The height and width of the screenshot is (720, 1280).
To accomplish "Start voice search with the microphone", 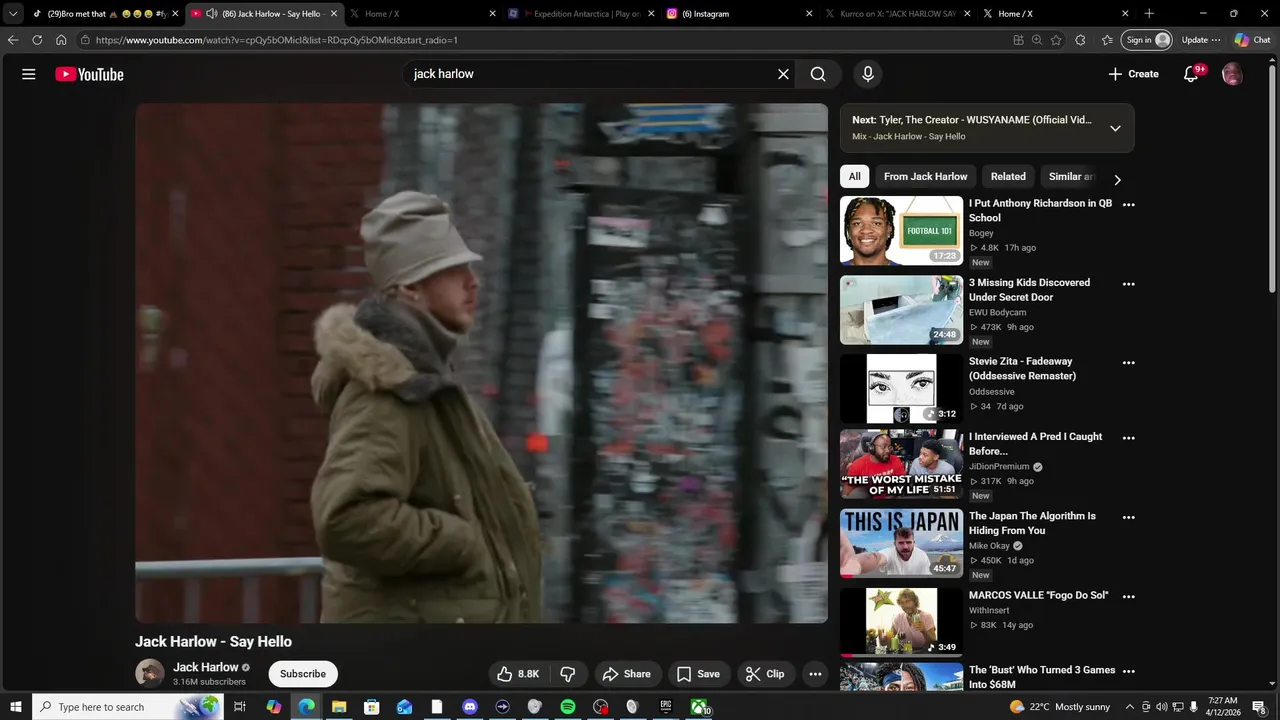I will click(868, 74).
